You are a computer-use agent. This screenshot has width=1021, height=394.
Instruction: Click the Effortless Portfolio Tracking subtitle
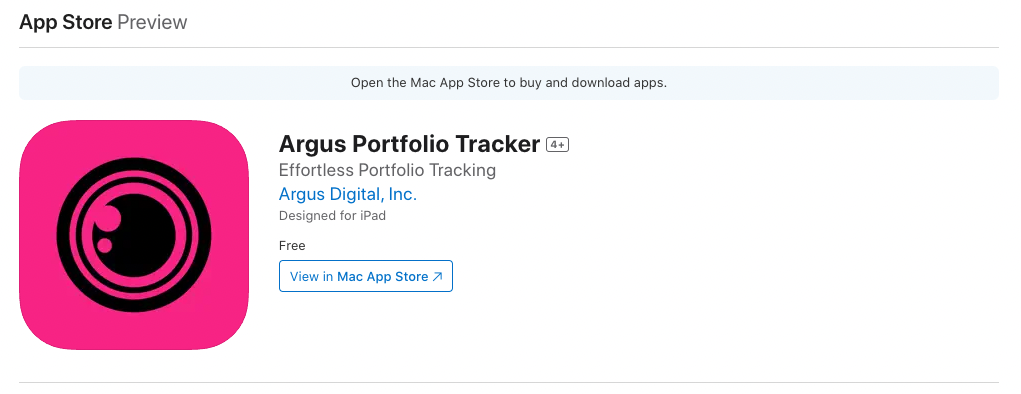coord(387,170)
